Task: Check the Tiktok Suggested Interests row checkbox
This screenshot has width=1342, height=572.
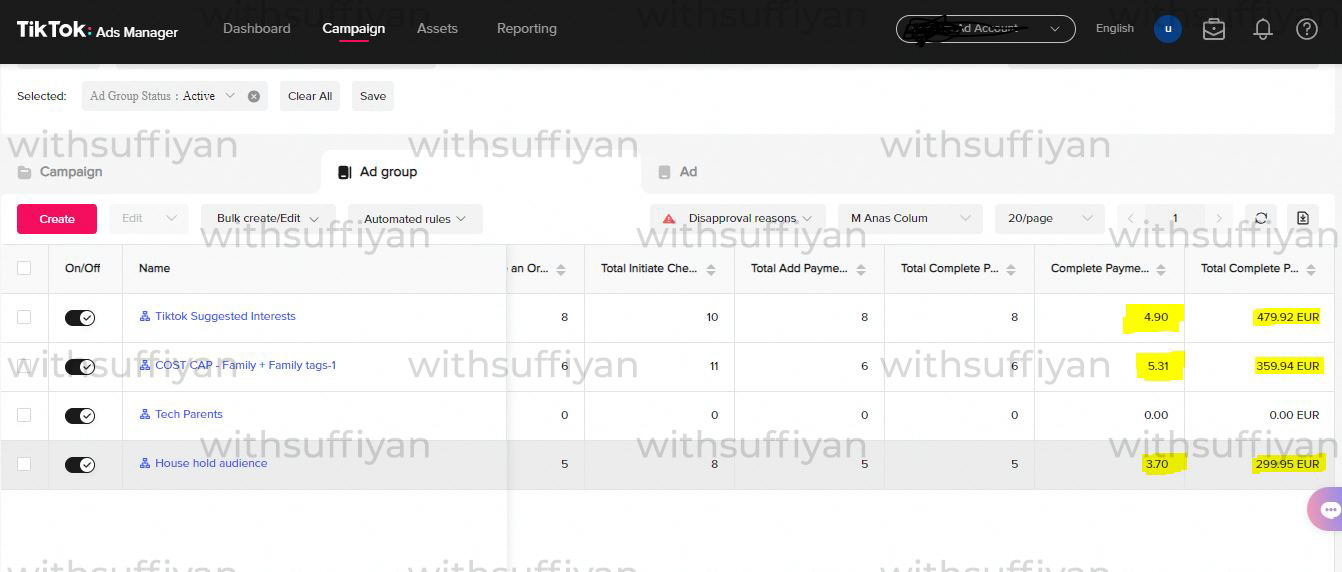Action: pos(24,317)
